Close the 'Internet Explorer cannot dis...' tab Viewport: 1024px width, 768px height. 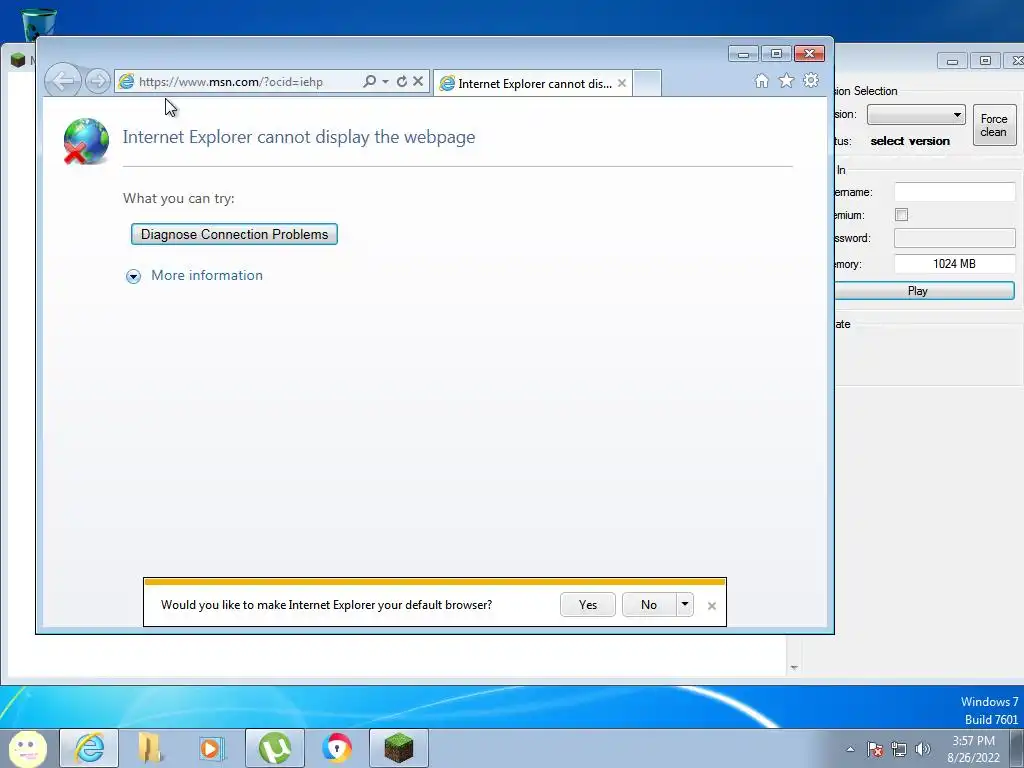[622, 84]
